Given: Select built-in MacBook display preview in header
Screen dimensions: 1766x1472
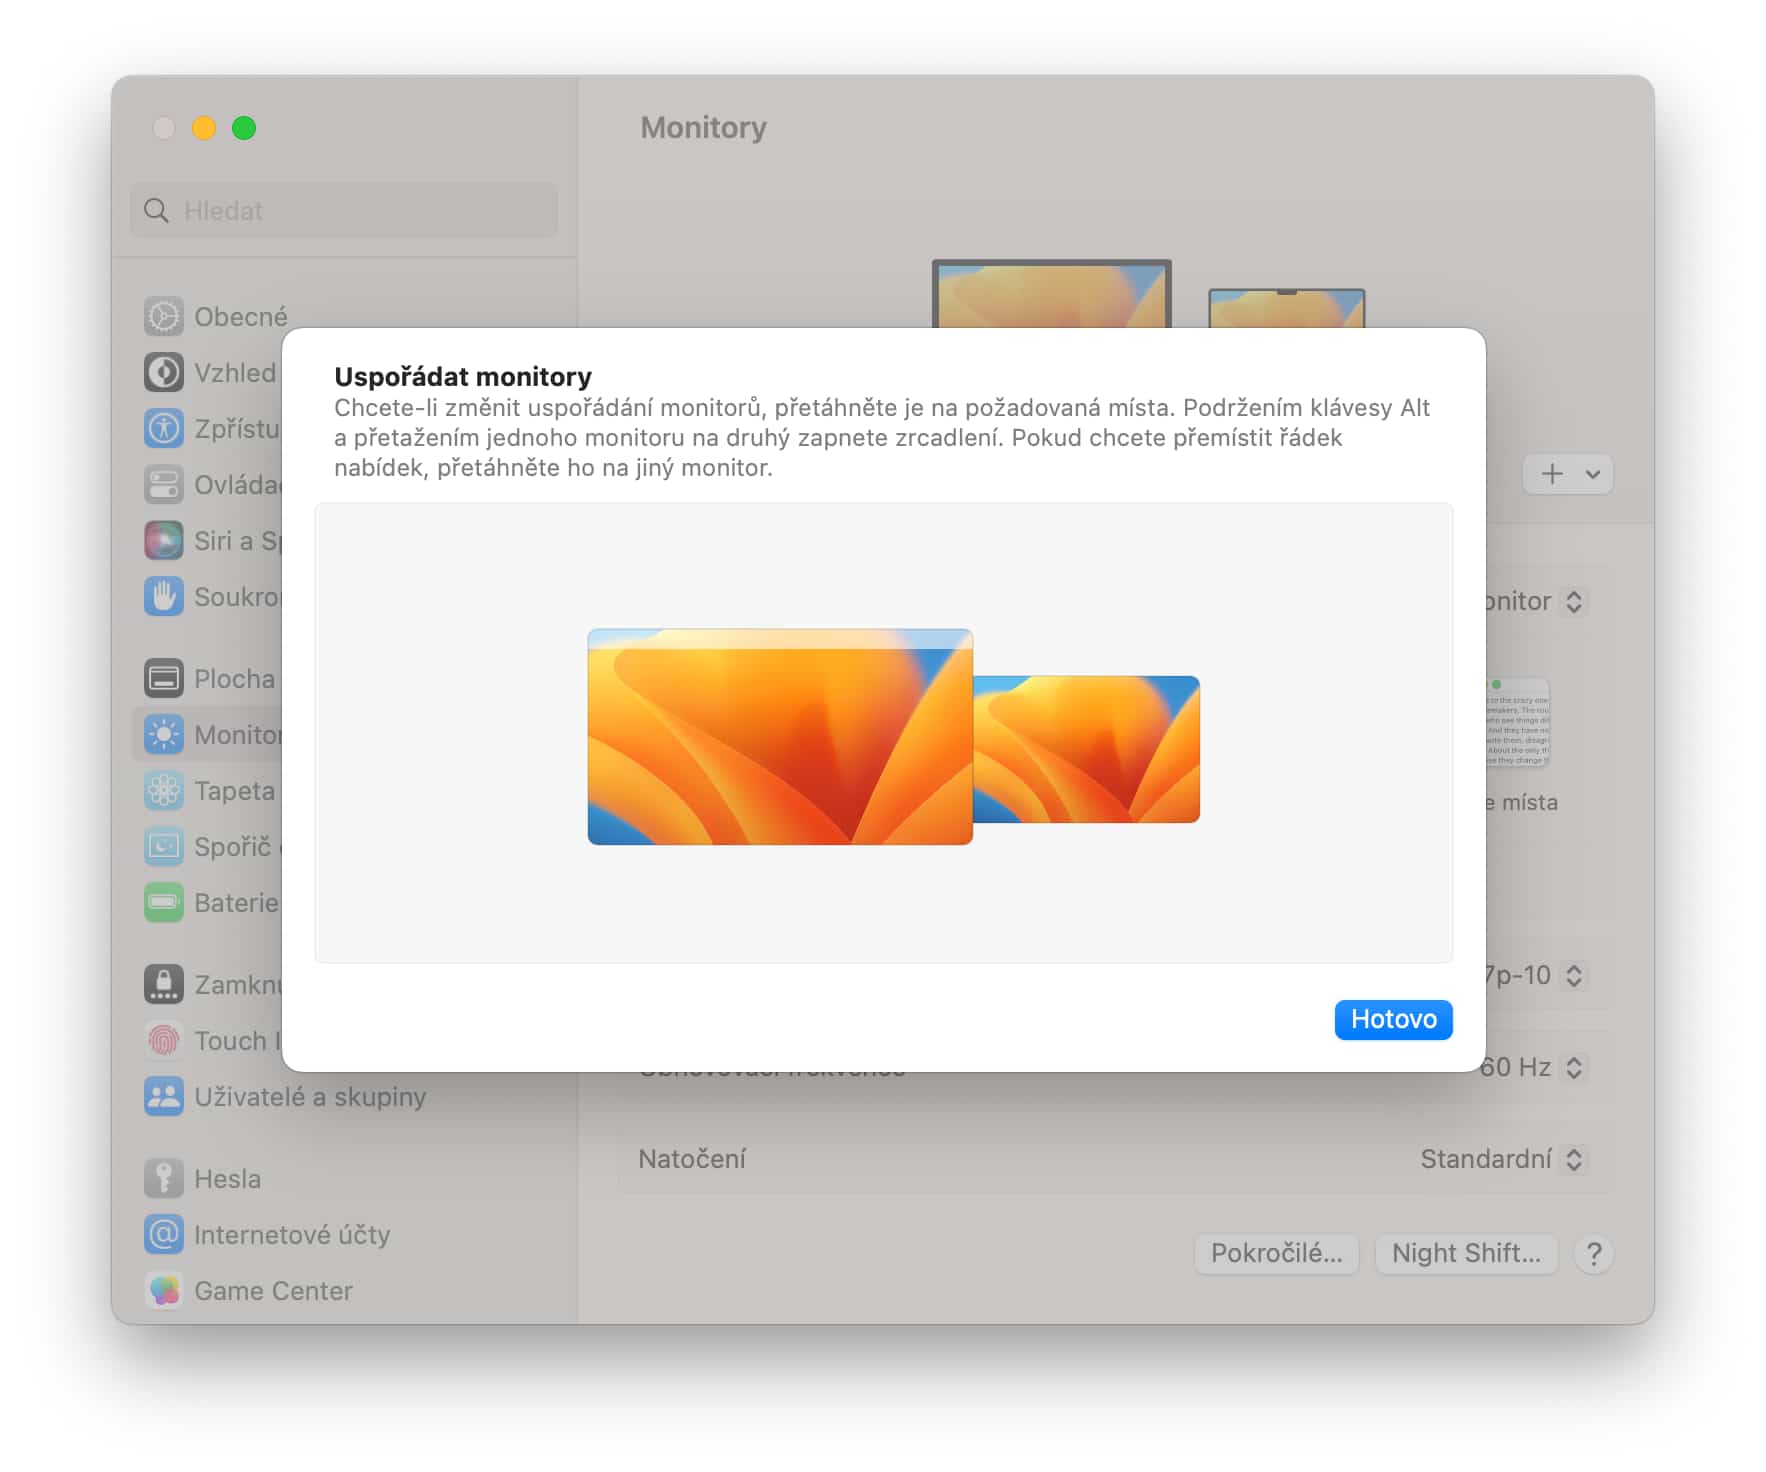Looking at the screenshot, I should [1286, 308].
